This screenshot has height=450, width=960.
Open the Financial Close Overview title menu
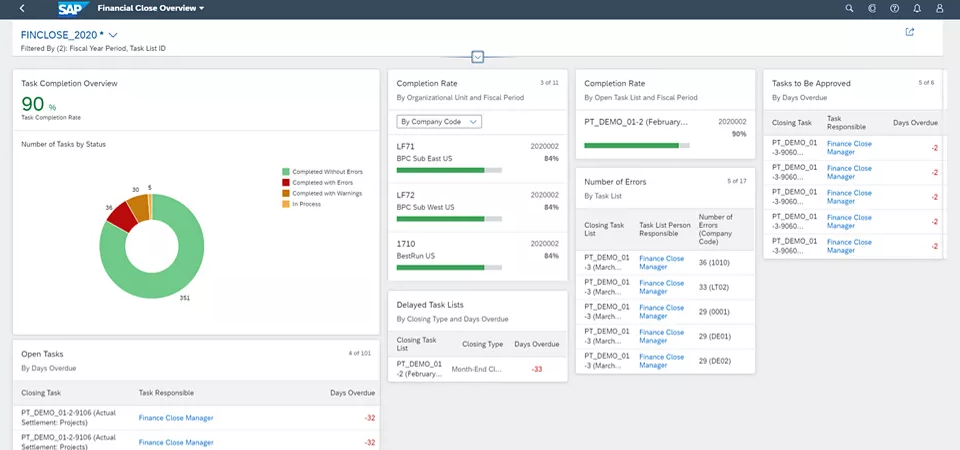point(151,8)
